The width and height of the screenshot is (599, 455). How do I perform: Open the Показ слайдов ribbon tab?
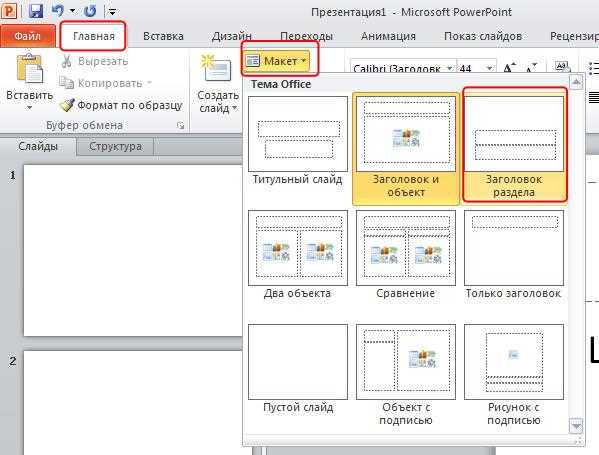(x=483, y=36)
